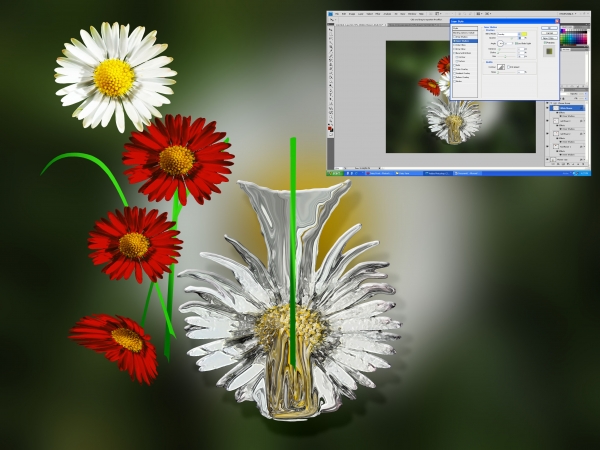Enable the Inner Glow style checkbox

455,49
